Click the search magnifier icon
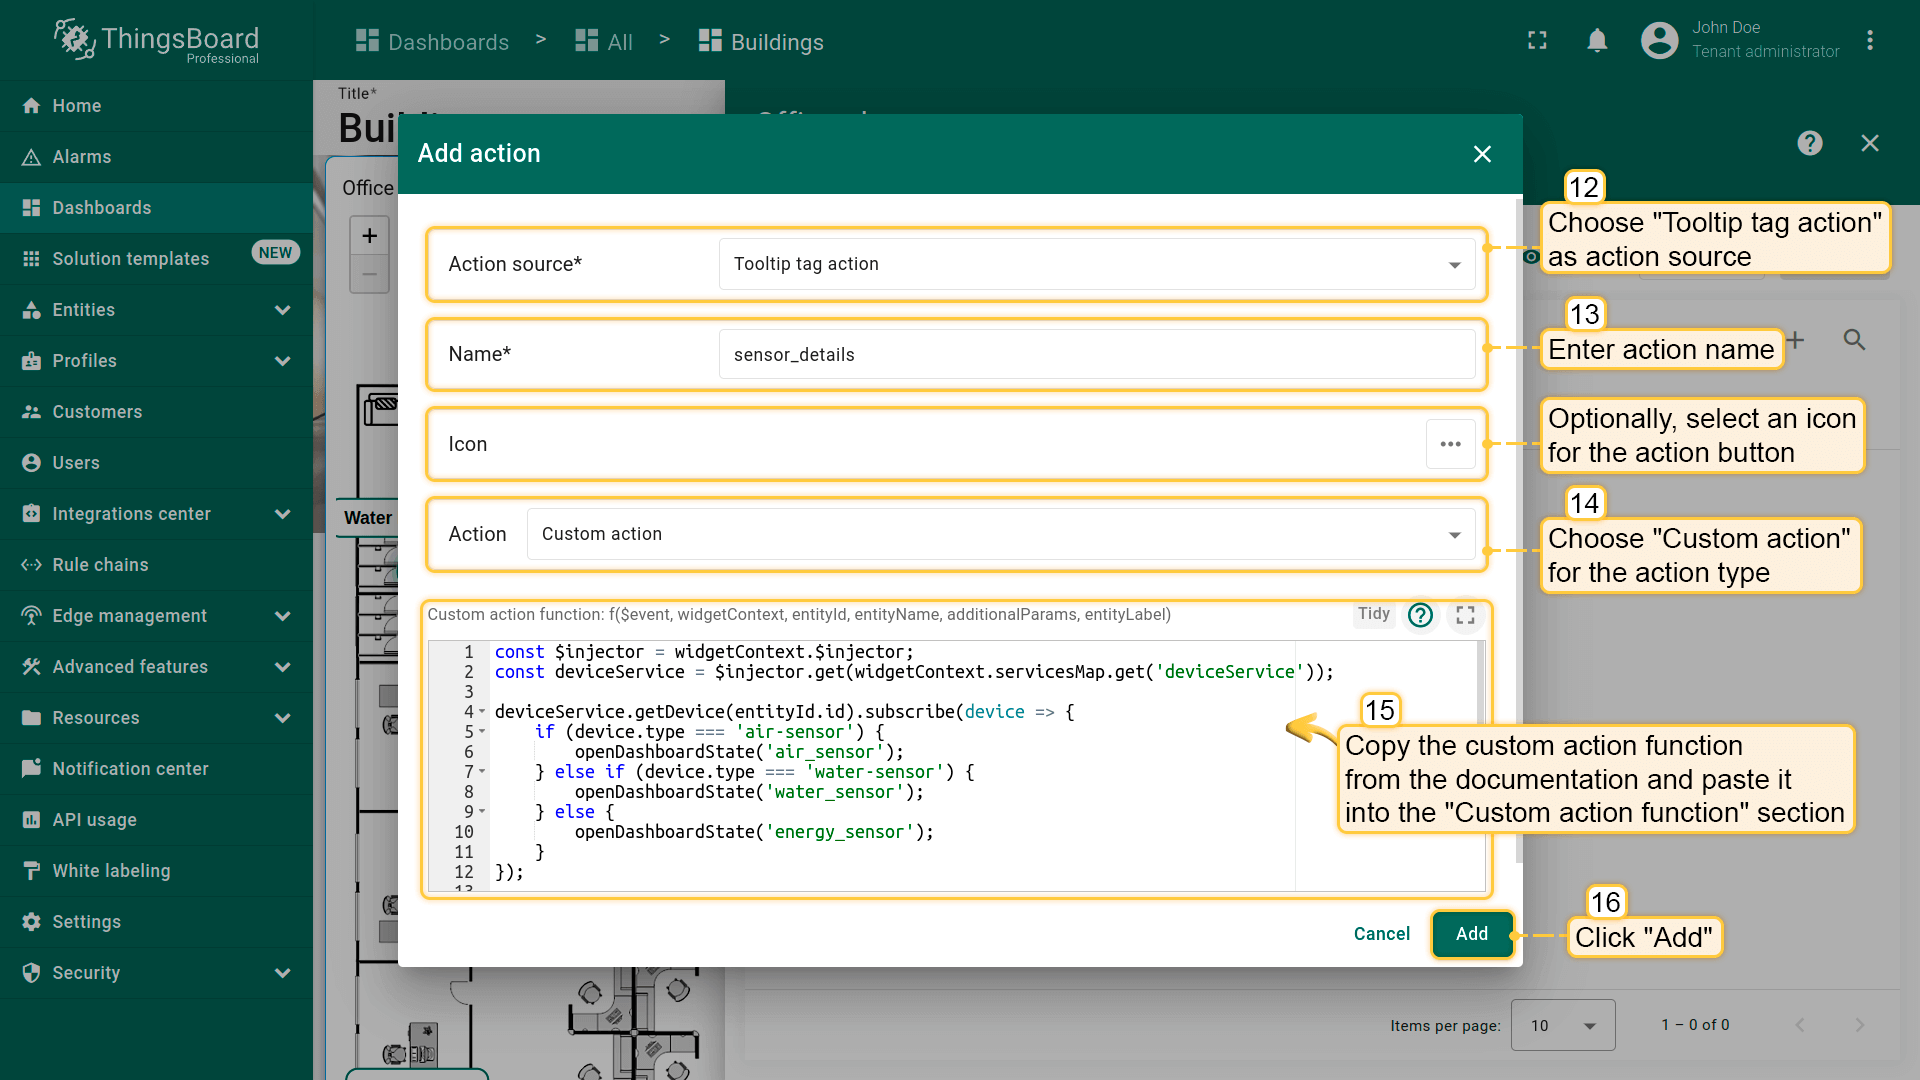This screenshot has width=1920, height=1080. point(1854,340)
